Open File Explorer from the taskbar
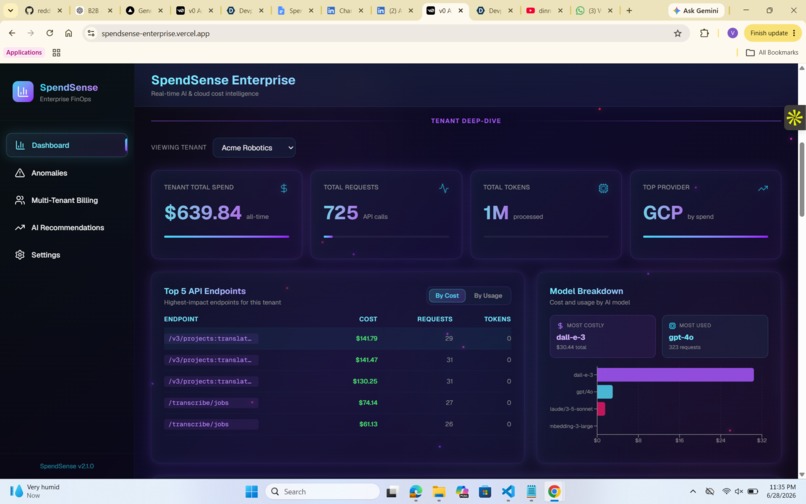Screen dimensions: 806x504 click(438, 492)
